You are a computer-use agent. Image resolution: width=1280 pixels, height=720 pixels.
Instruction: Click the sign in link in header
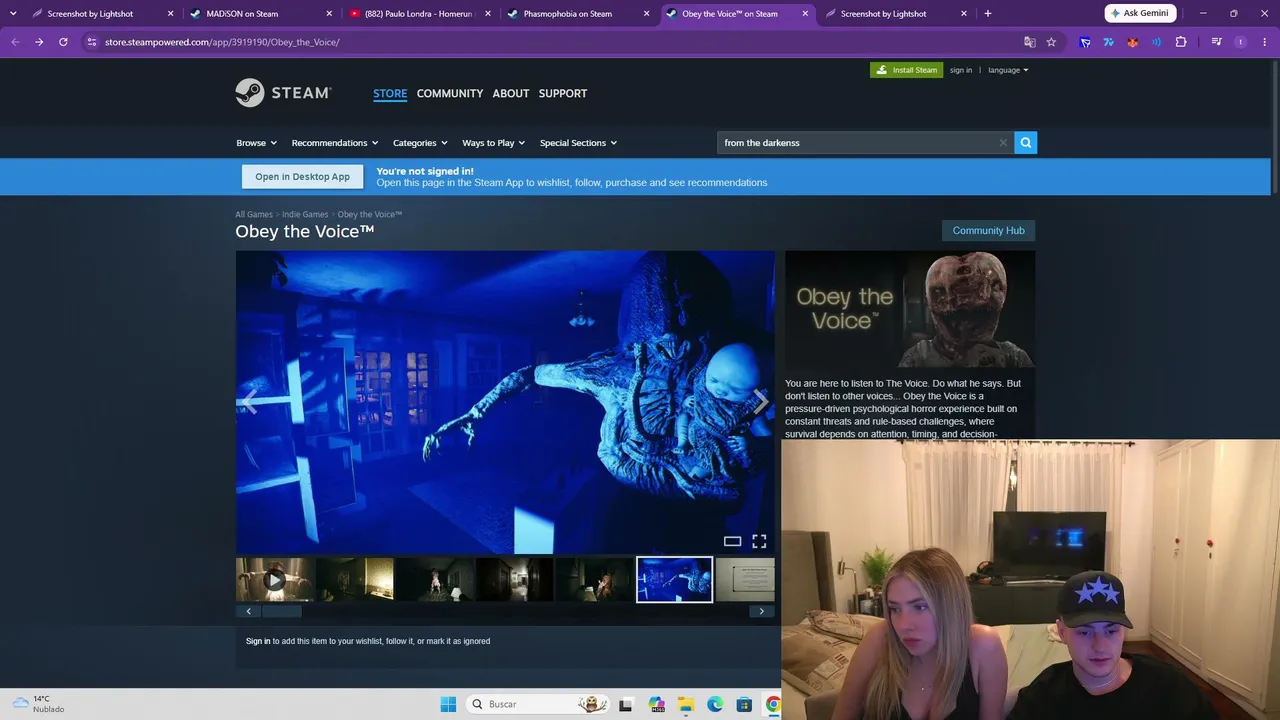[961, 70]
